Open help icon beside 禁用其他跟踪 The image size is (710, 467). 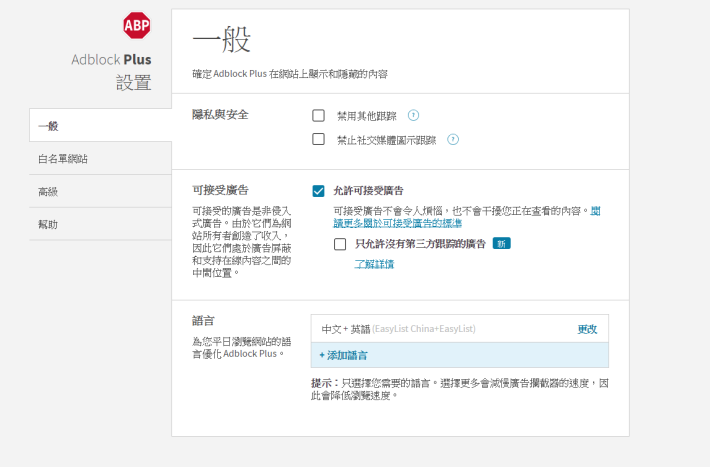pos(413,116)
